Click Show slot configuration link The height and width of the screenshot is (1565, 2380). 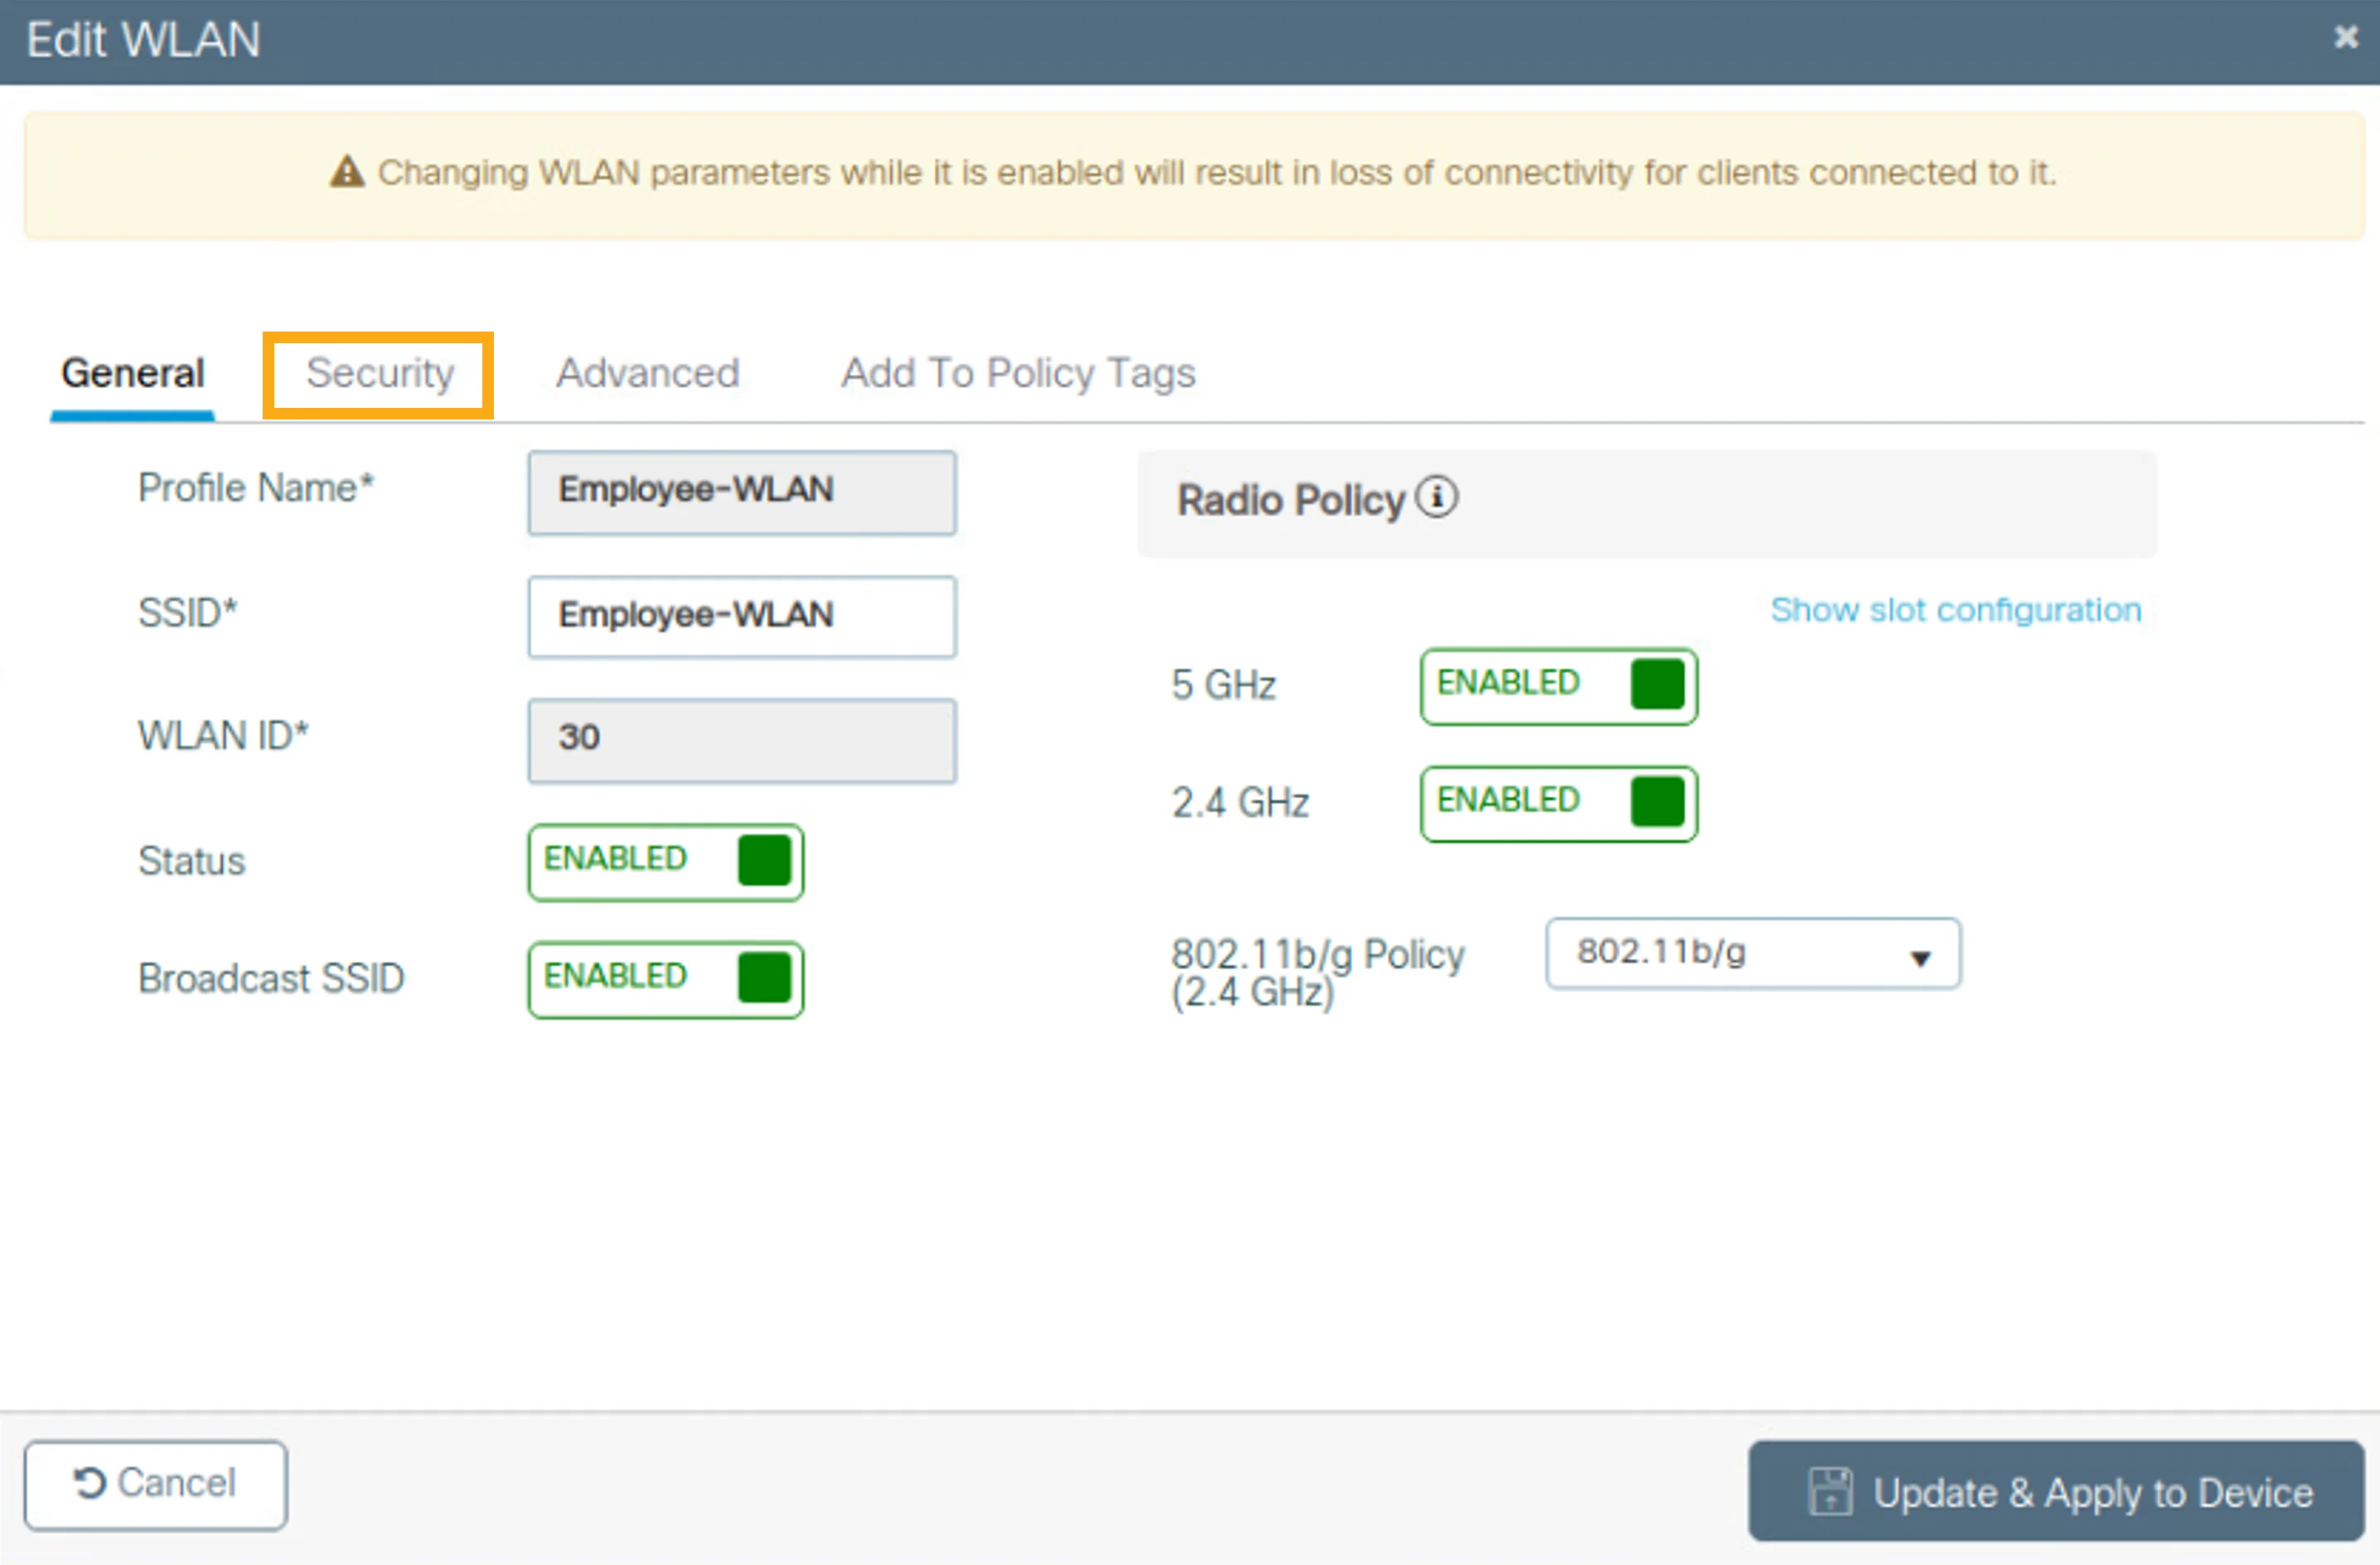pos(1956,609)
